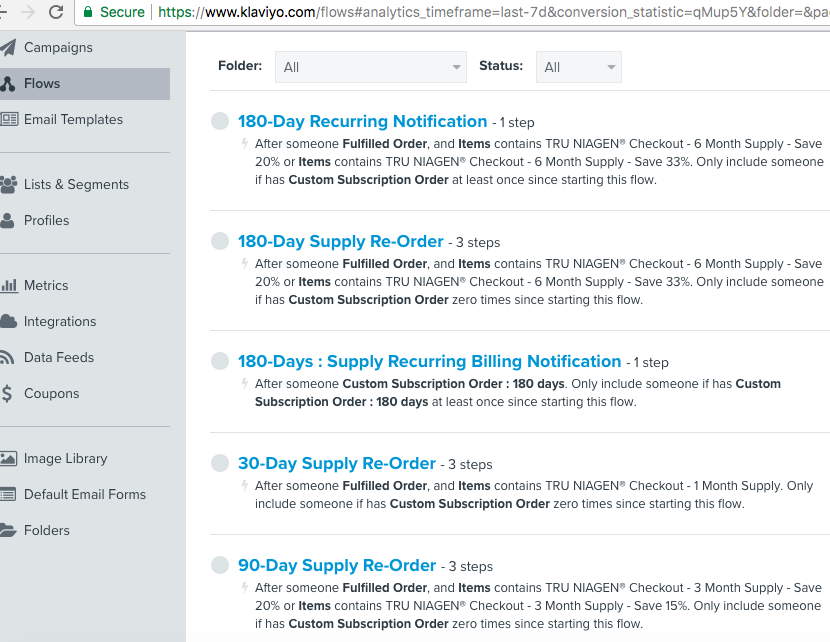Image resolution: width=830 pixels, height=642 pixels.
Task: Open the Status filter dropdown
Action: pos(579,67)
